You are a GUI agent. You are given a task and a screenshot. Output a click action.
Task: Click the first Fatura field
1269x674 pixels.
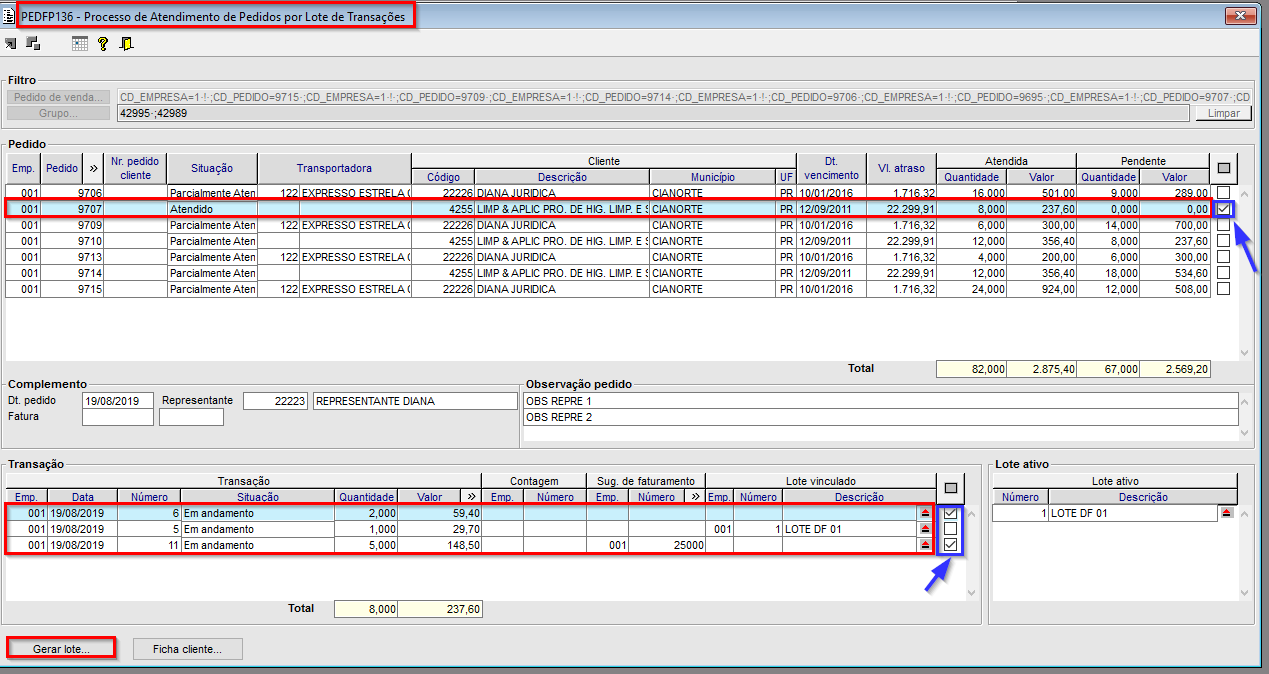(118, 417)
